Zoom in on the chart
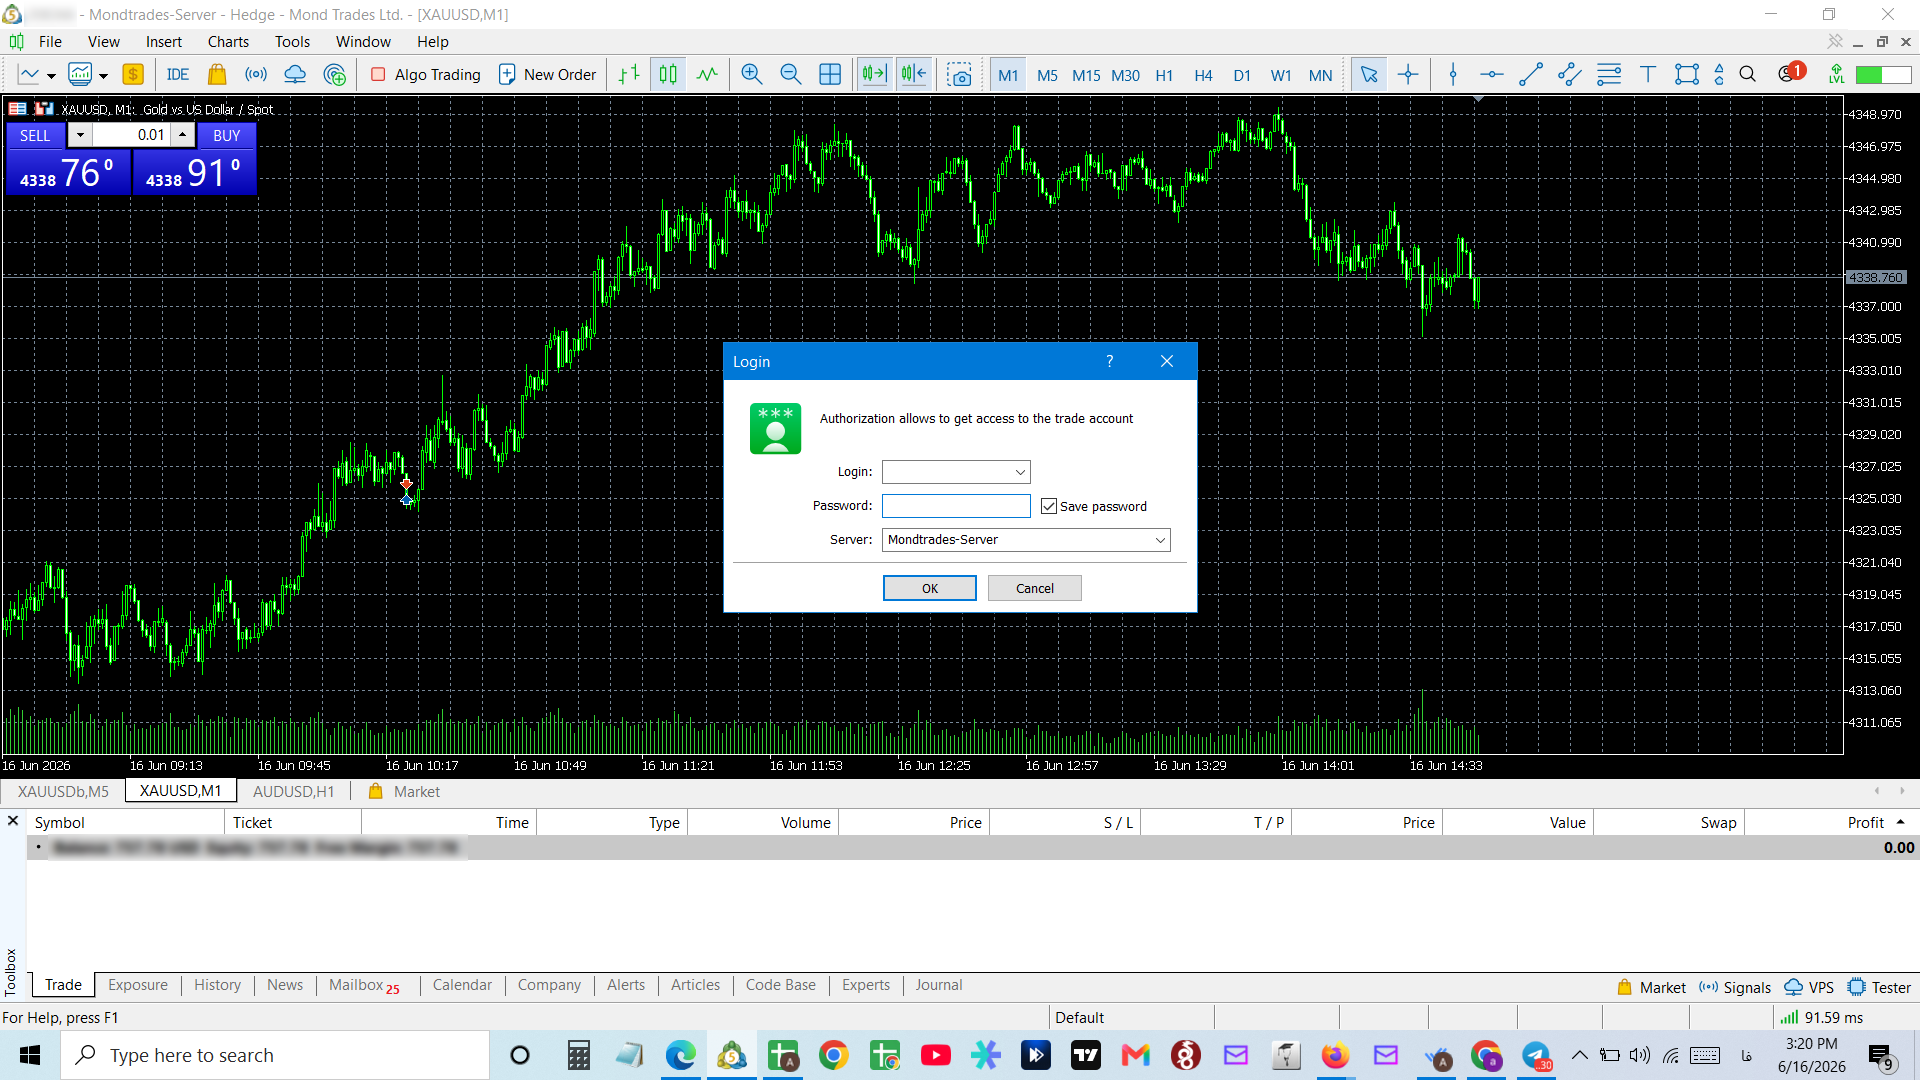1920x1080 pixels. 751,75
